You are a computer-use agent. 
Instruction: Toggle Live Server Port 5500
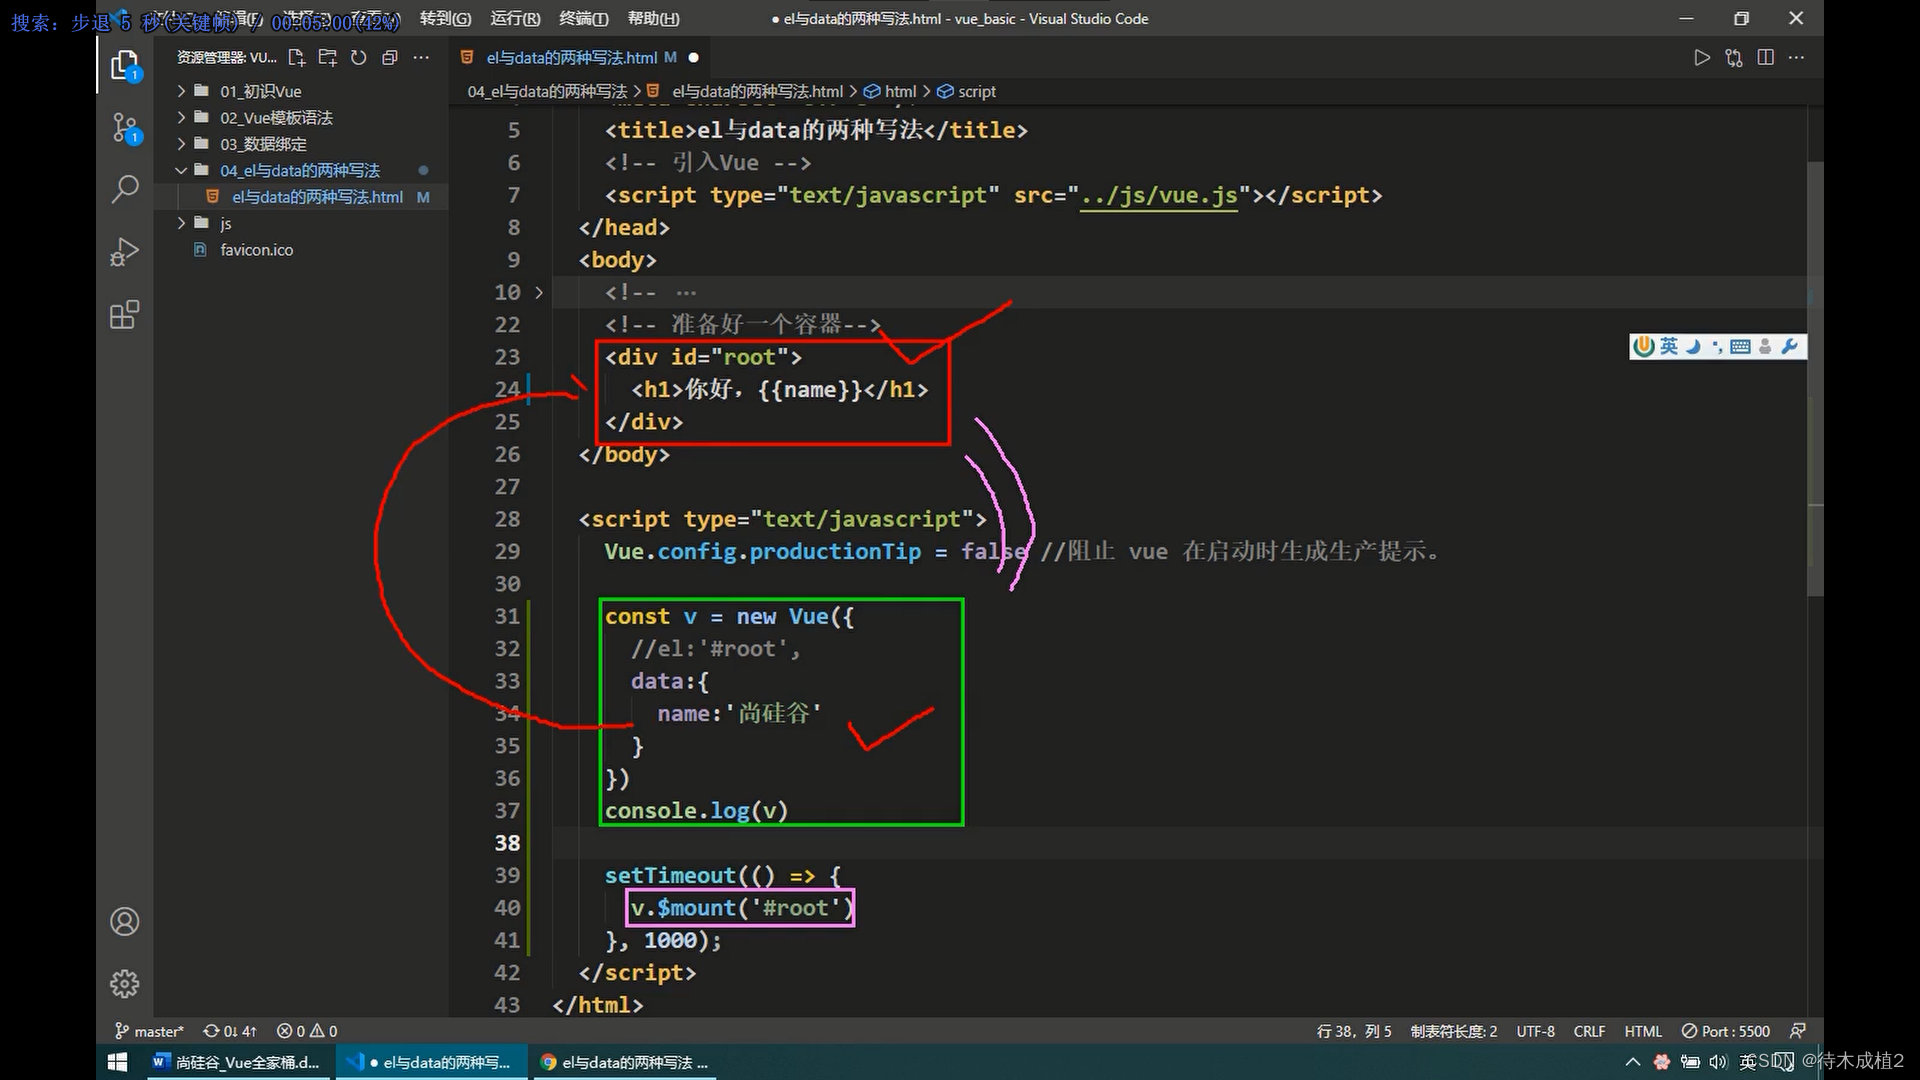tap(1726, 1031)
